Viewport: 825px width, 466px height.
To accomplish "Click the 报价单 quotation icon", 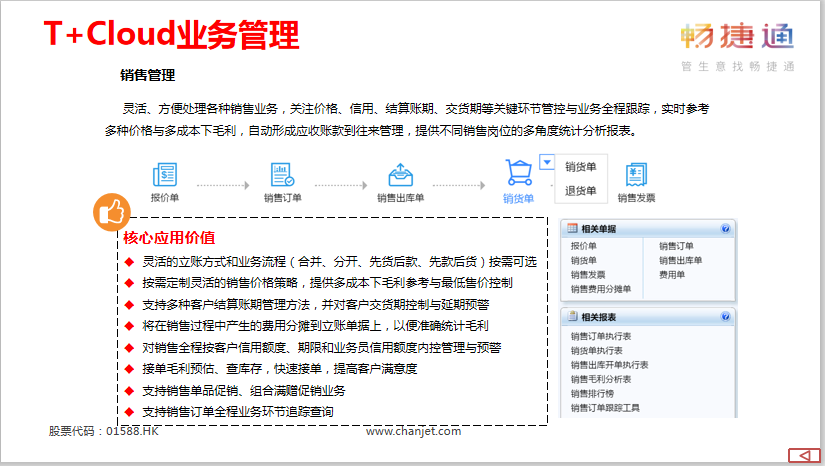I will tap(165, 175).
